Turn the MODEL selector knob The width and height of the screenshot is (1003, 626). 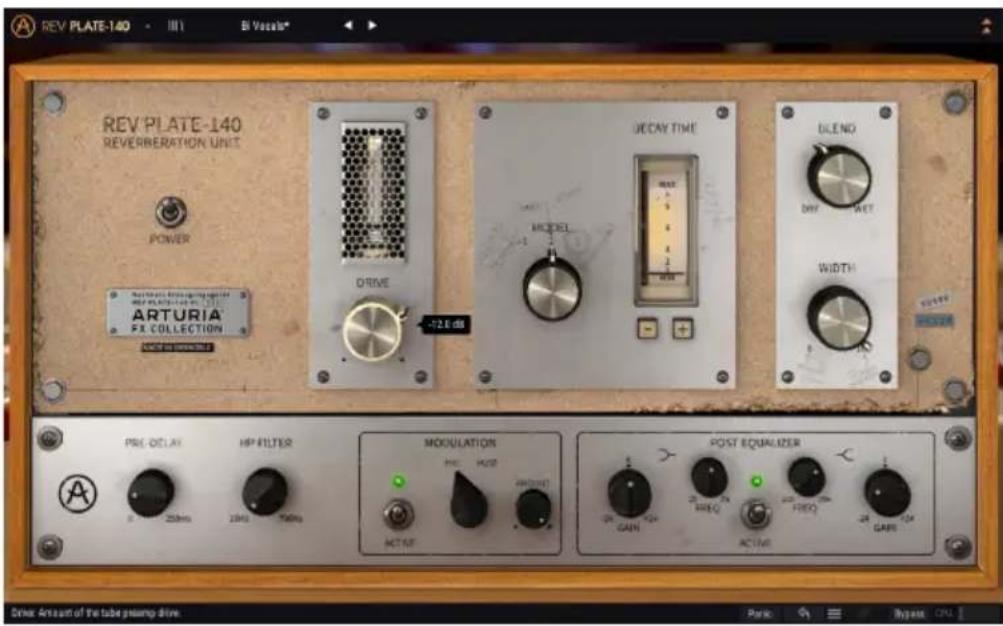(x=552, y=288)
